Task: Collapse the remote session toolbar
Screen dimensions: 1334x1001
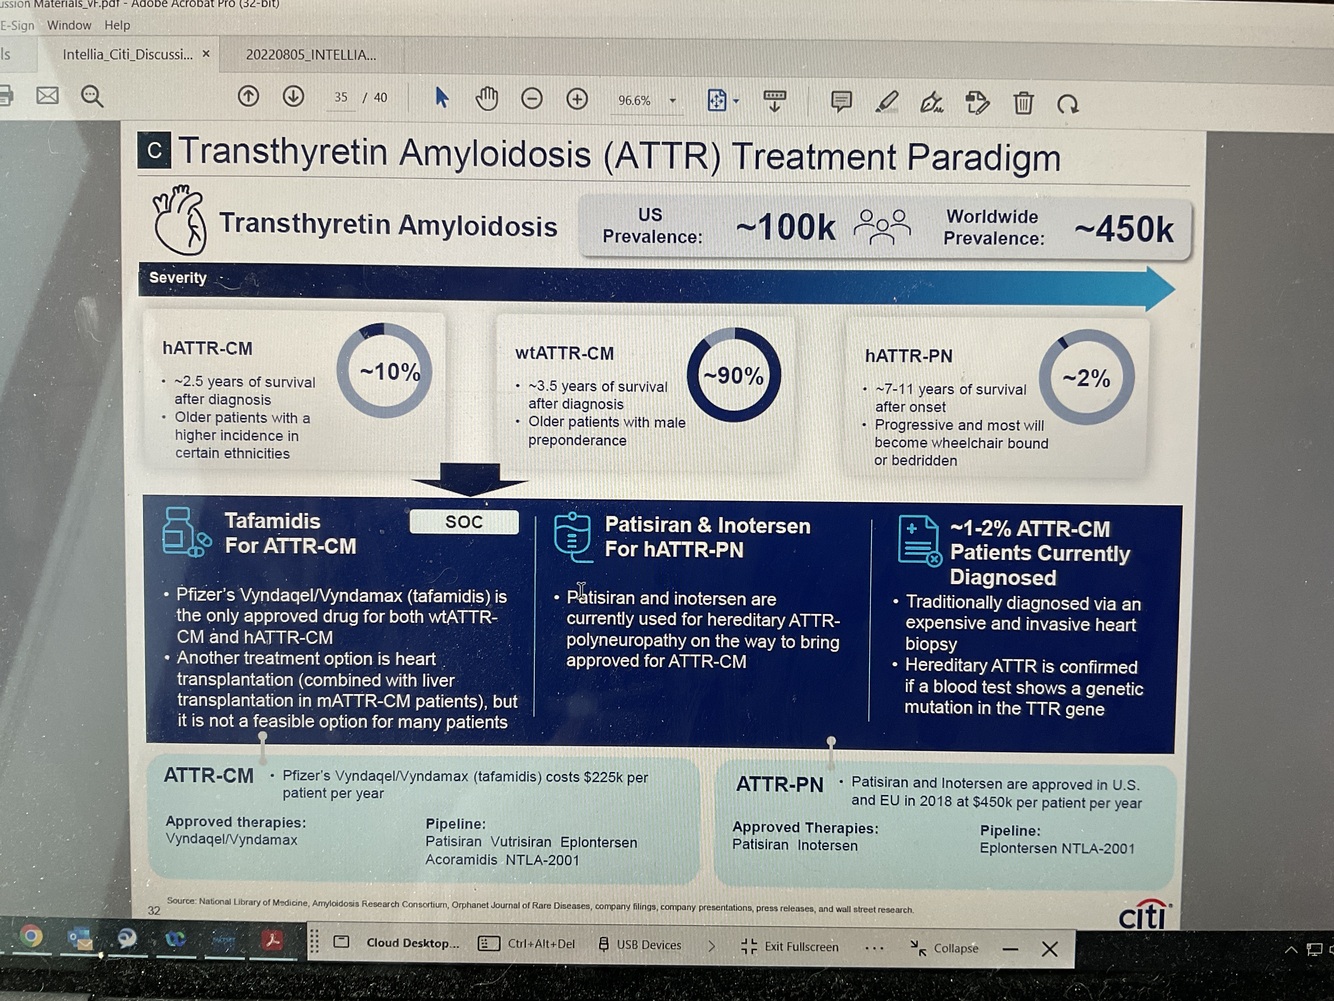Action: point(944,948)
